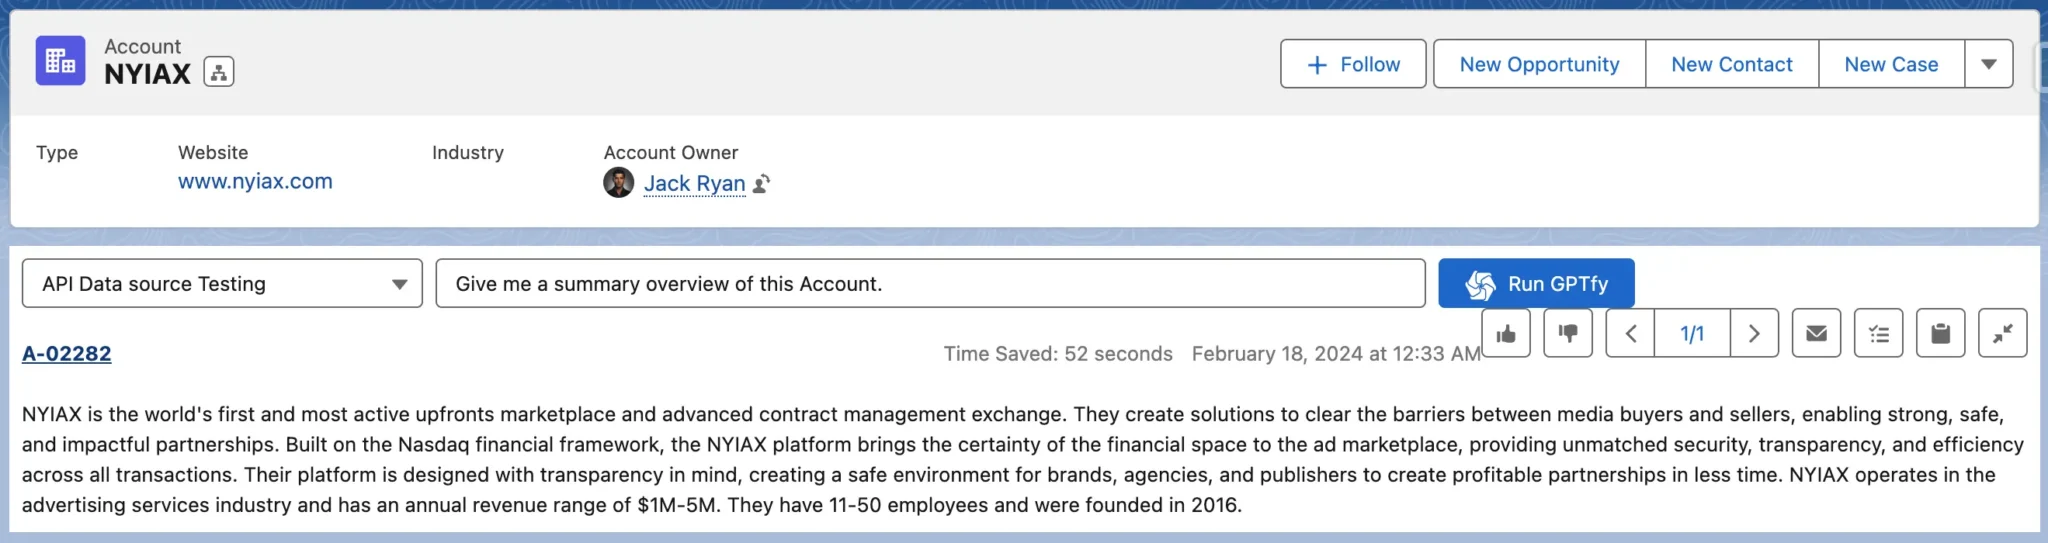
Task: Expand more actions arrow beside New Case
Action: click(x=1988, y=65)
